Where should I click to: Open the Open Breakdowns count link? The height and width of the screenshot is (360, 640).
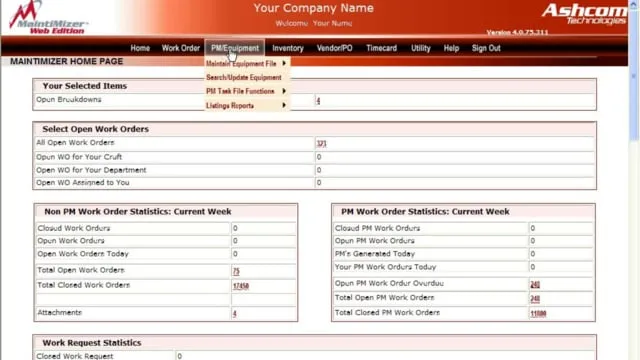point(318,101)
